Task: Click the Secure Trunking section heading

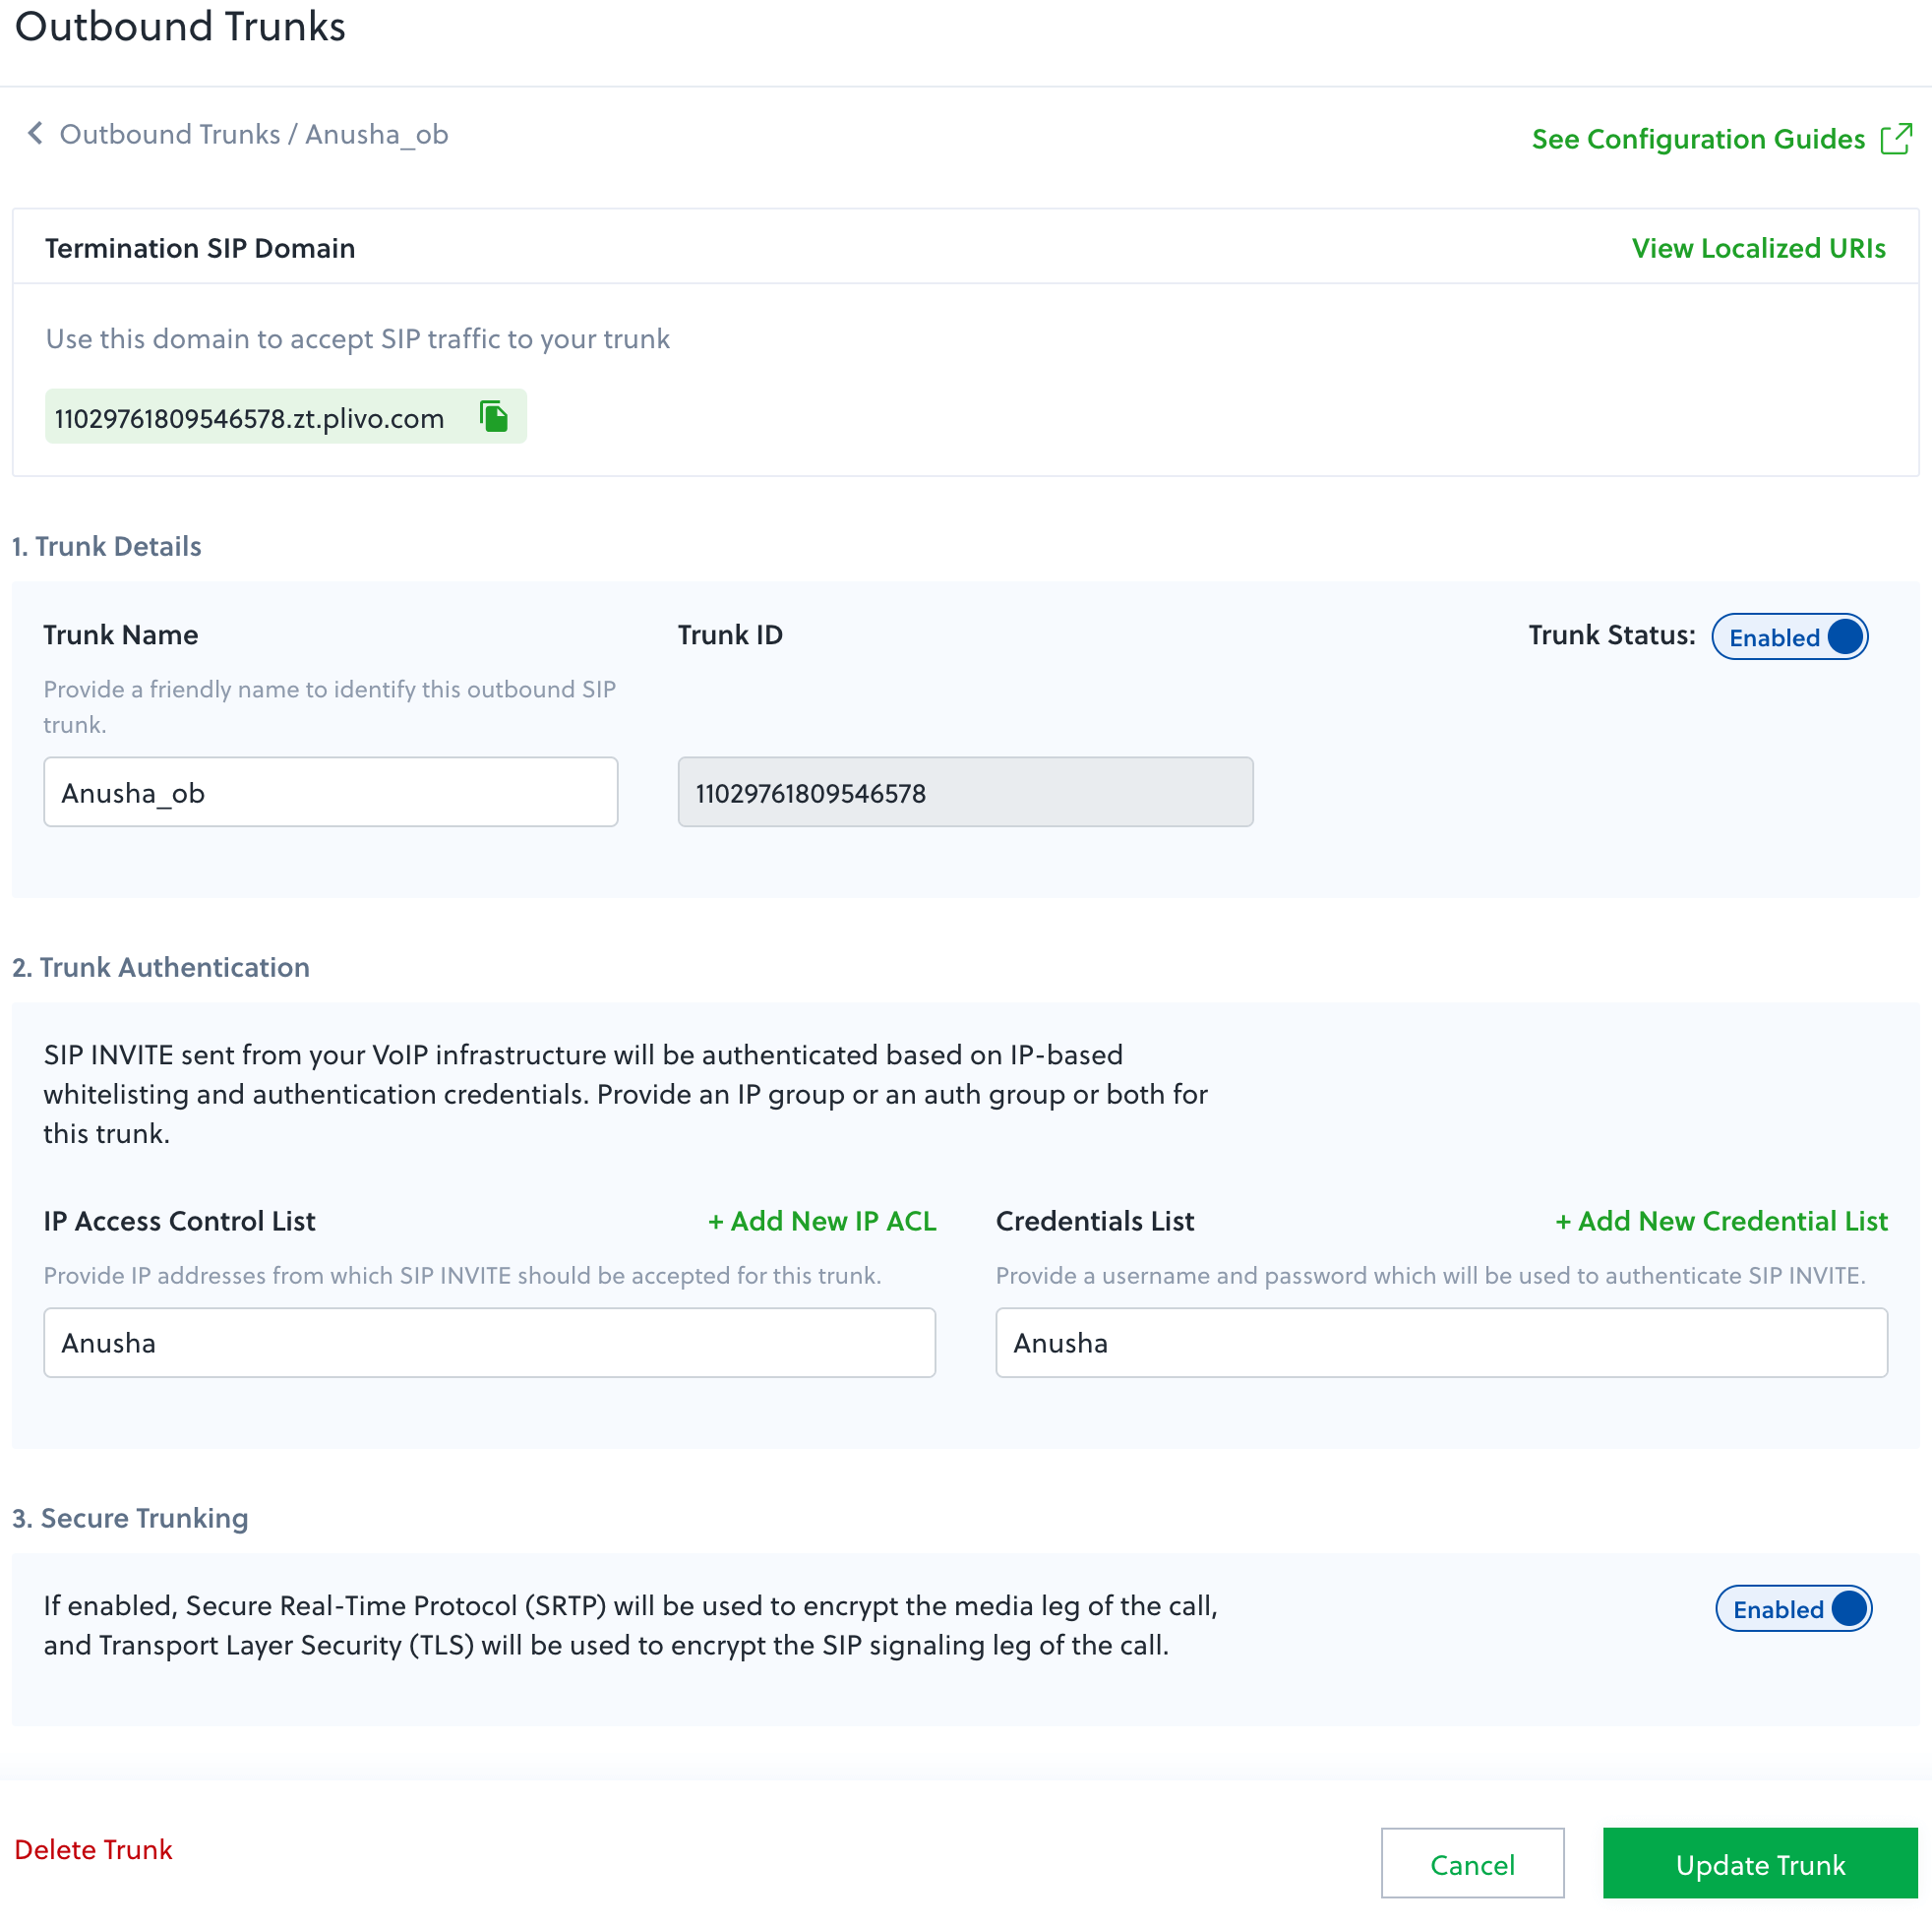Action: click(130, 1518)
